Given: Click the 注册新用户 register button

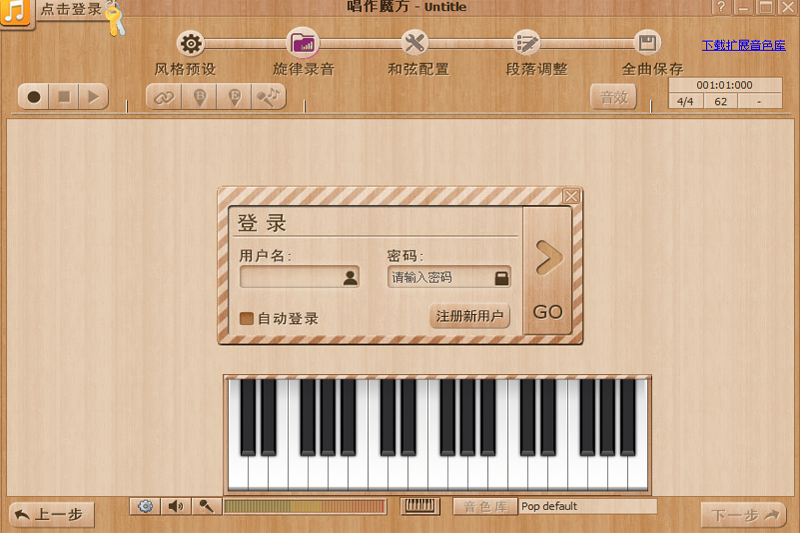Looking at the screenshot, I should pyautogui.click(x=470, y=317).
